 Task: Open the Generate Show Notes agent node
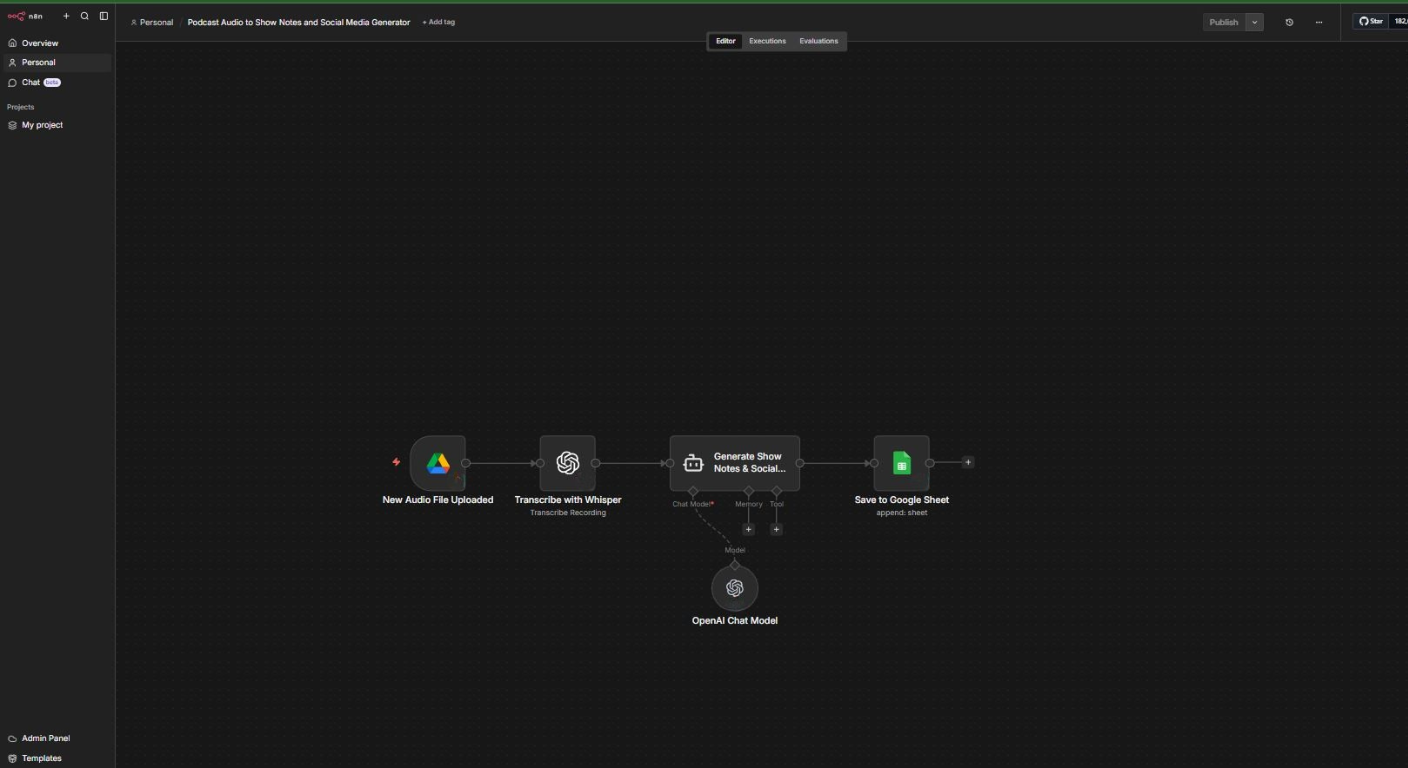coord(735,462)
